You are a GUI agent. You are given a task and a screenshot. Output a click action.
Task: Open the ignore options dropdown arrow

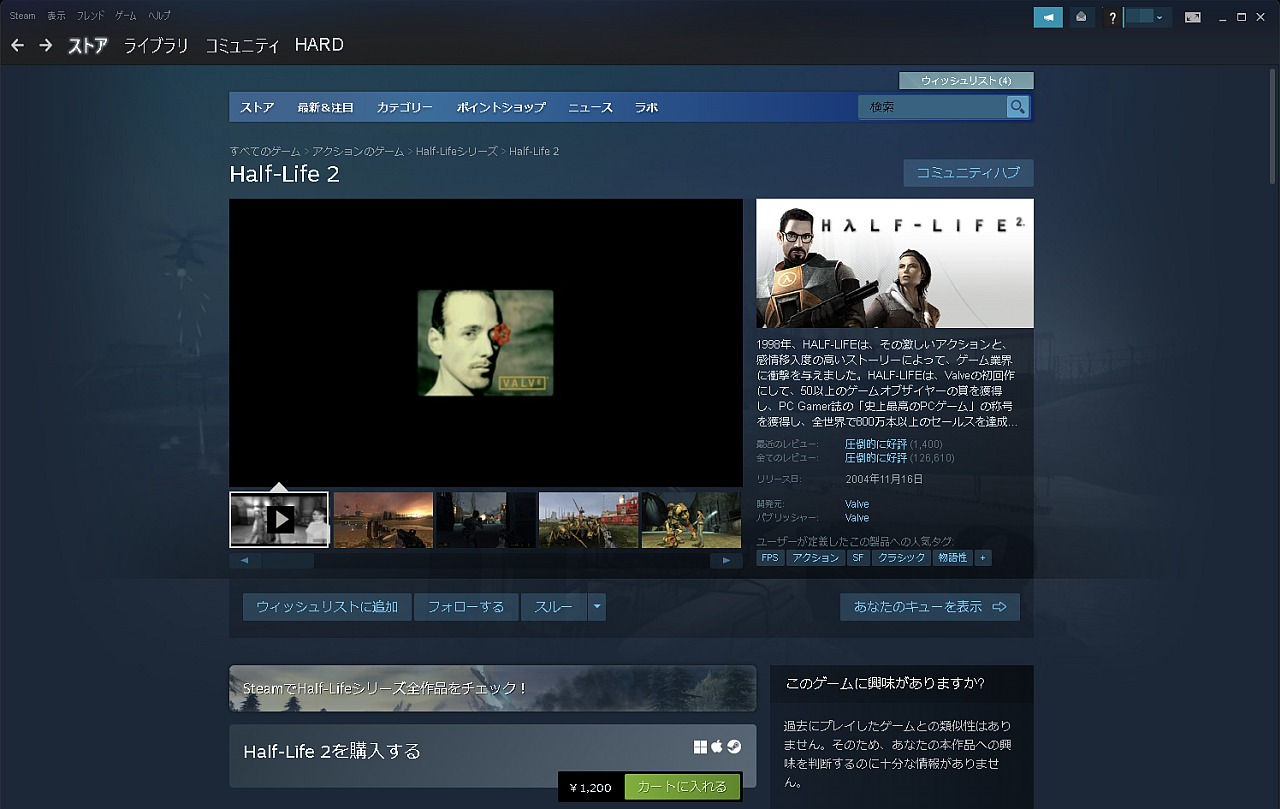597,607
